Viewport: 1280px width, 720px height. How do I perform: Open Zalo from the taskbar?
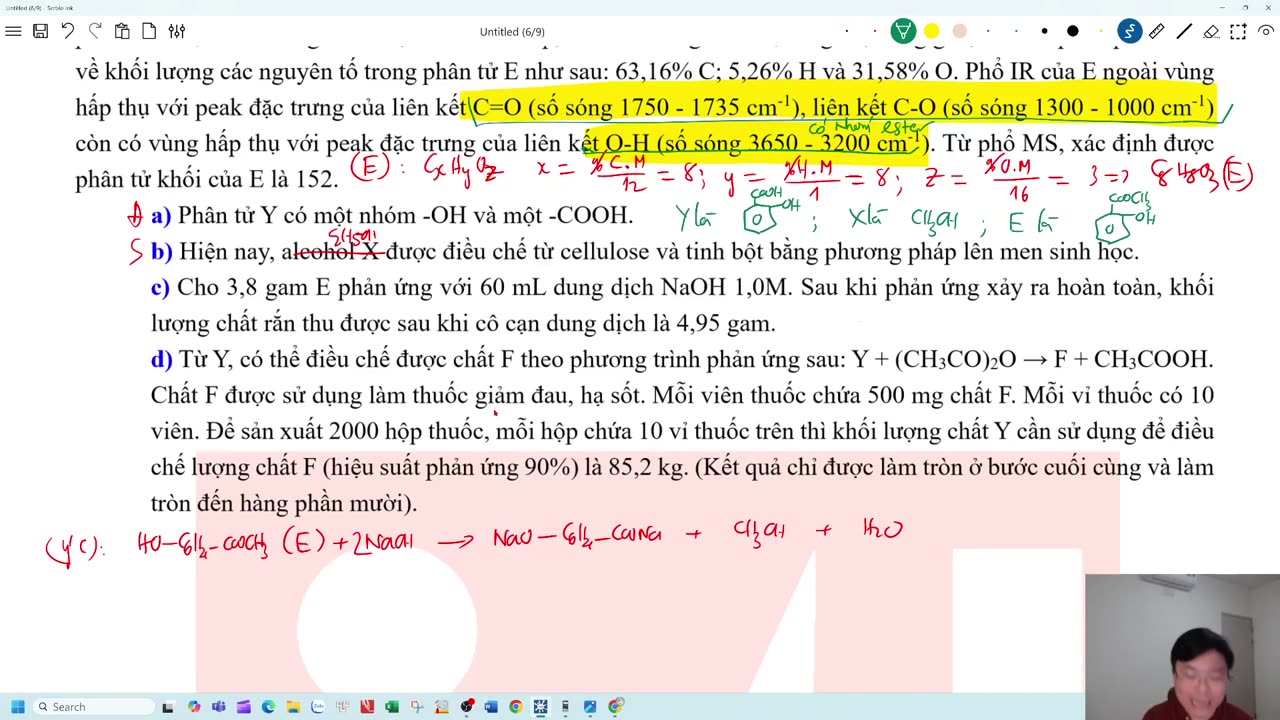tap(318, 707)
